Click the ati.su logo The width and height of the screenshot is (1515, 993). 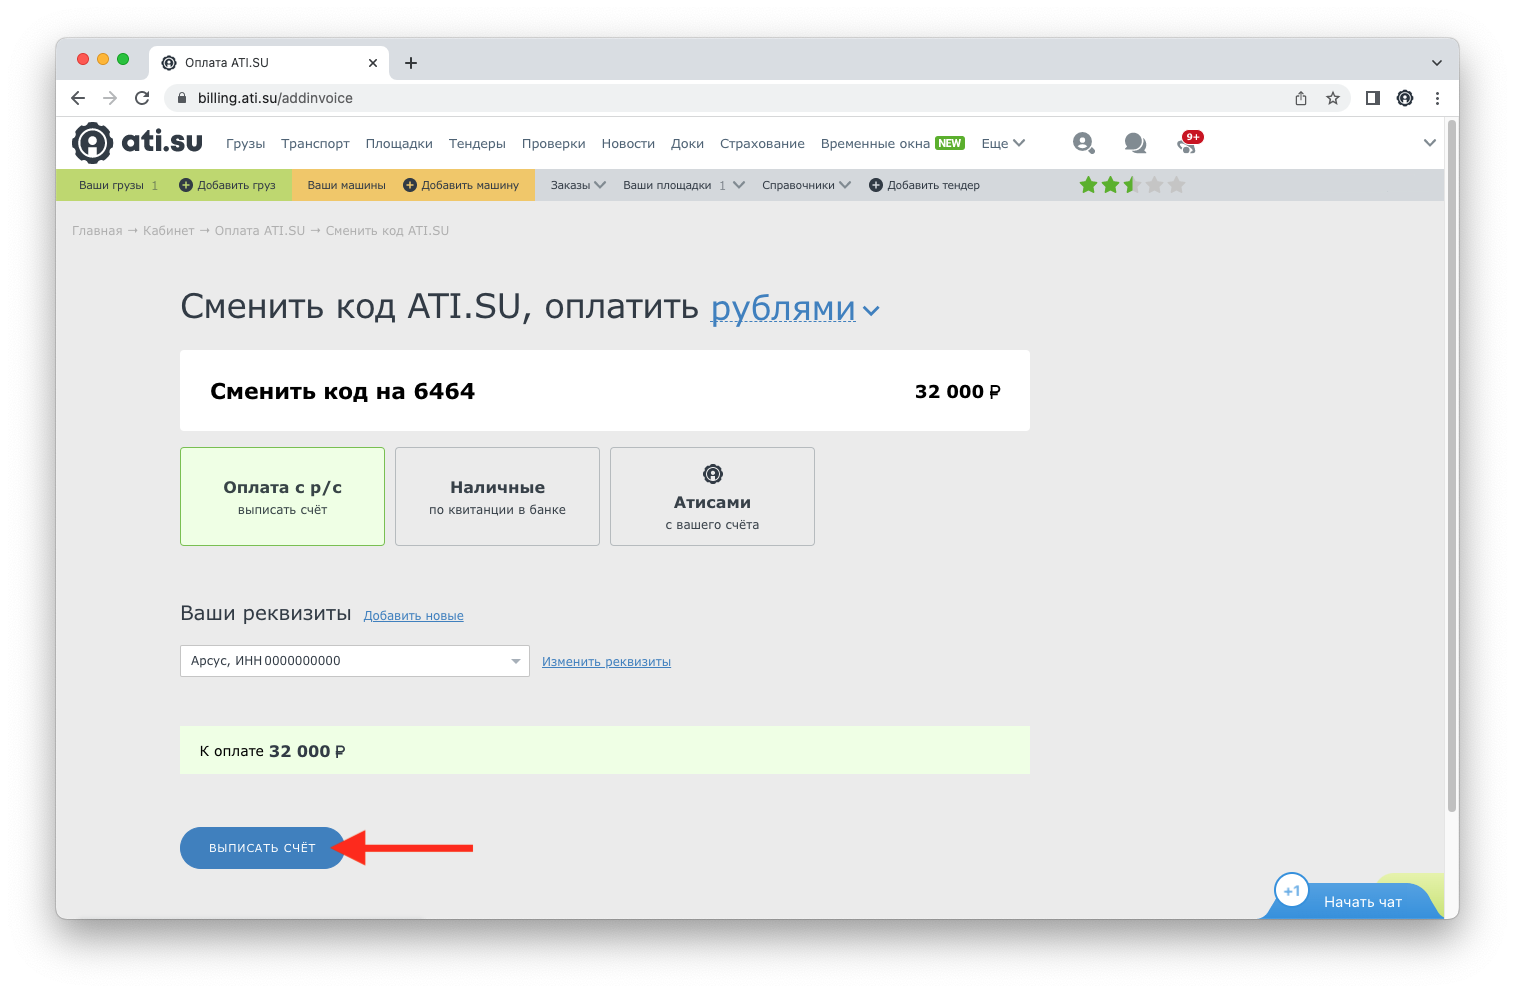pyautogui.click(x=137, y=142)
